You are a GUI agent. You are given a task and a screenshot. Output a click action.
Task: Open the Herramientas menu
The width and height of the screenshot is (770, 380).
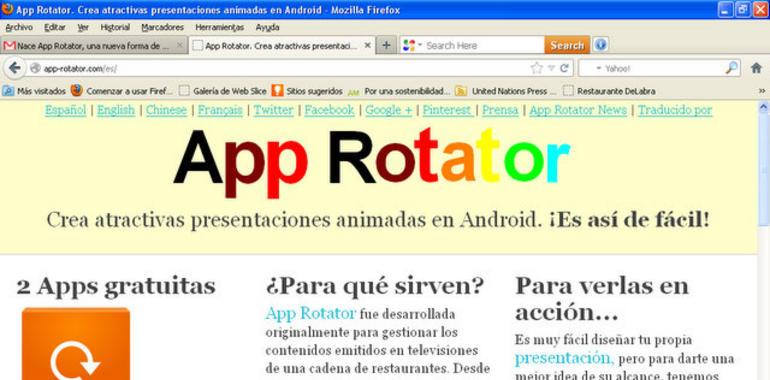click(x=220, y=27)
